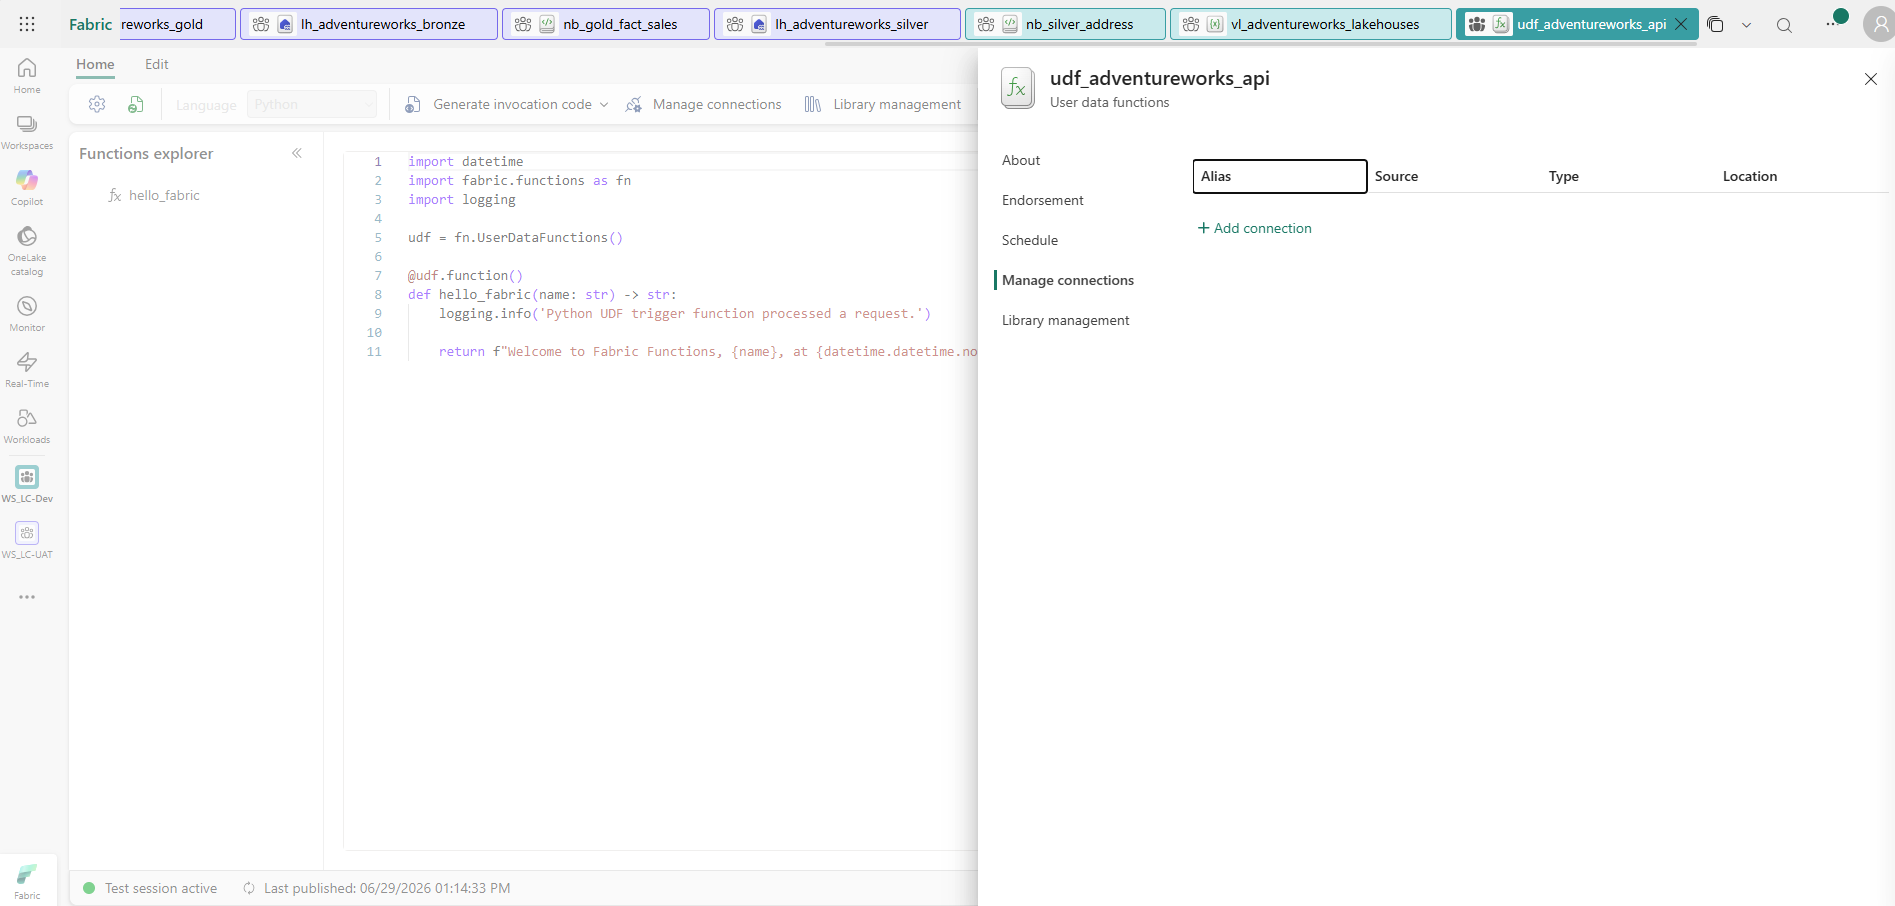Viewport: 1895px width, 906px height.
Task: Select the Edit ribbon tab
Action: click(157, 64)
